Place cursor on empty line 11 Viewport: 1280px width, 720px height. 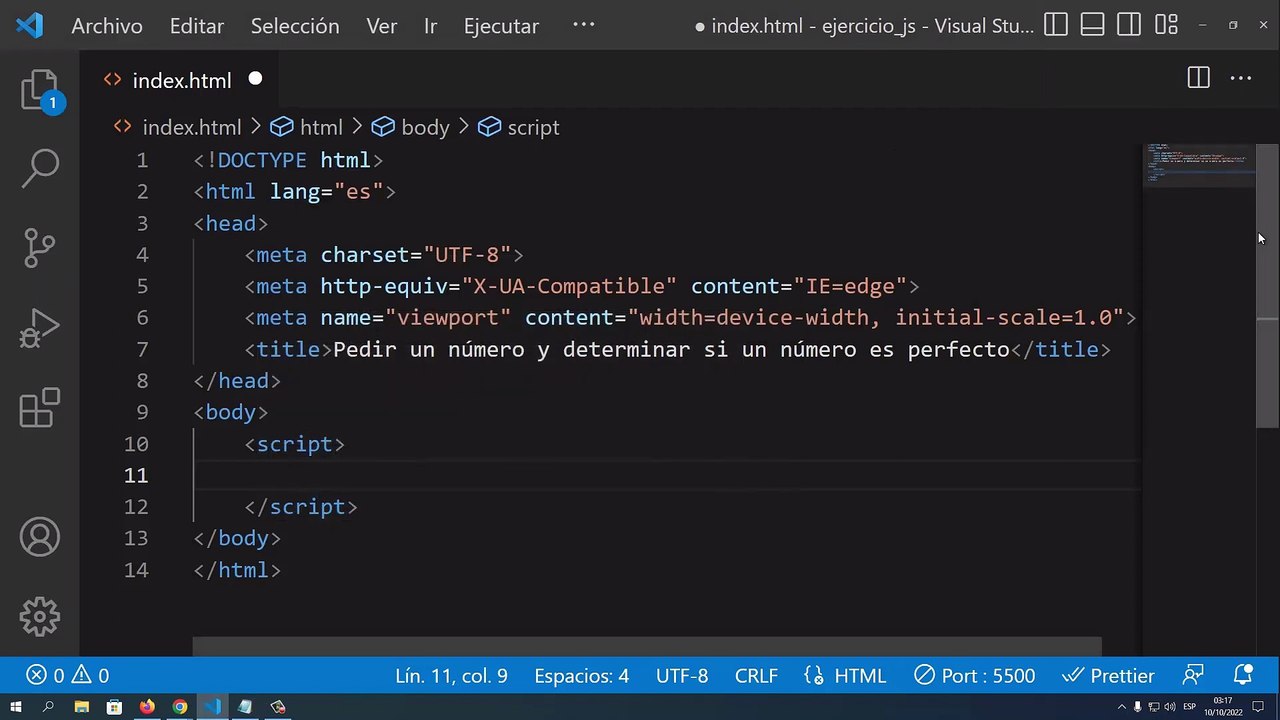[666, 475]
